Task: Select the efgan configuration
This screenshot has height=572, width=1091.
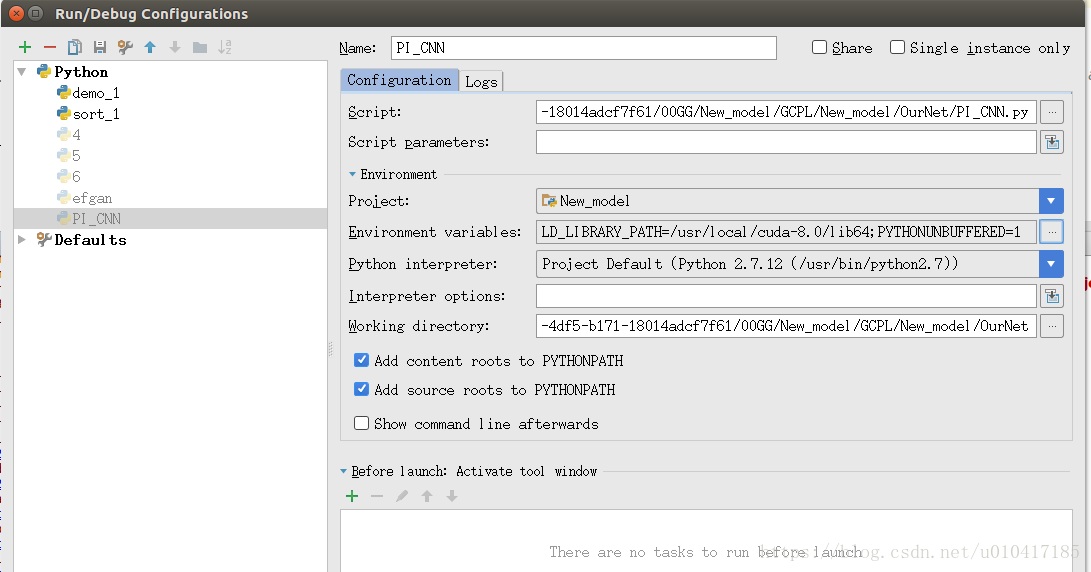Action: pos(85,198)
